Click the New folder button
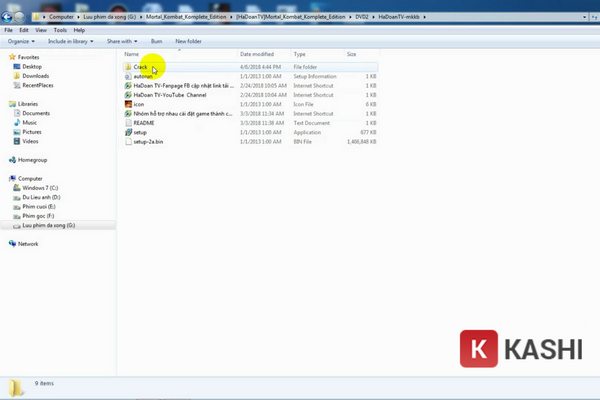 tap(188, 41)
